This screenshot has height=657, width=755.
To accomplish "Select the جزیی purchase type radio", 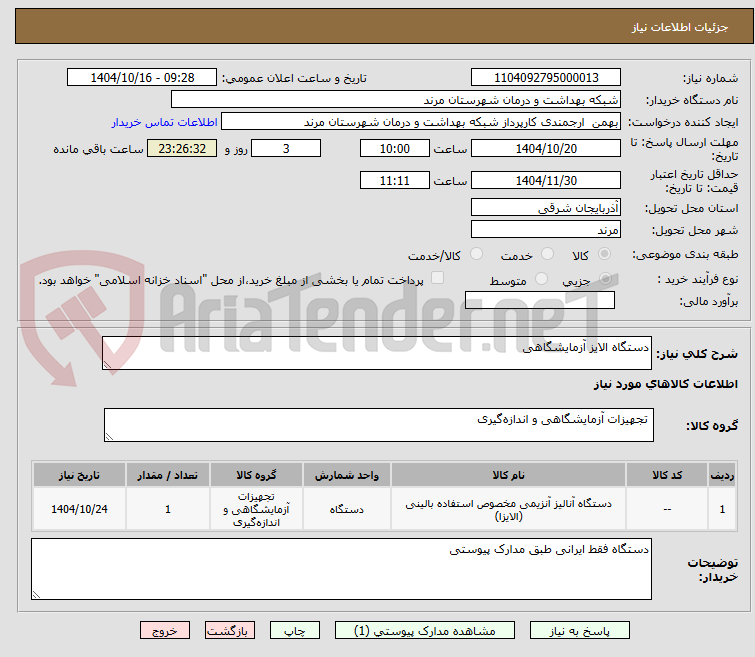I will (605, 278).
